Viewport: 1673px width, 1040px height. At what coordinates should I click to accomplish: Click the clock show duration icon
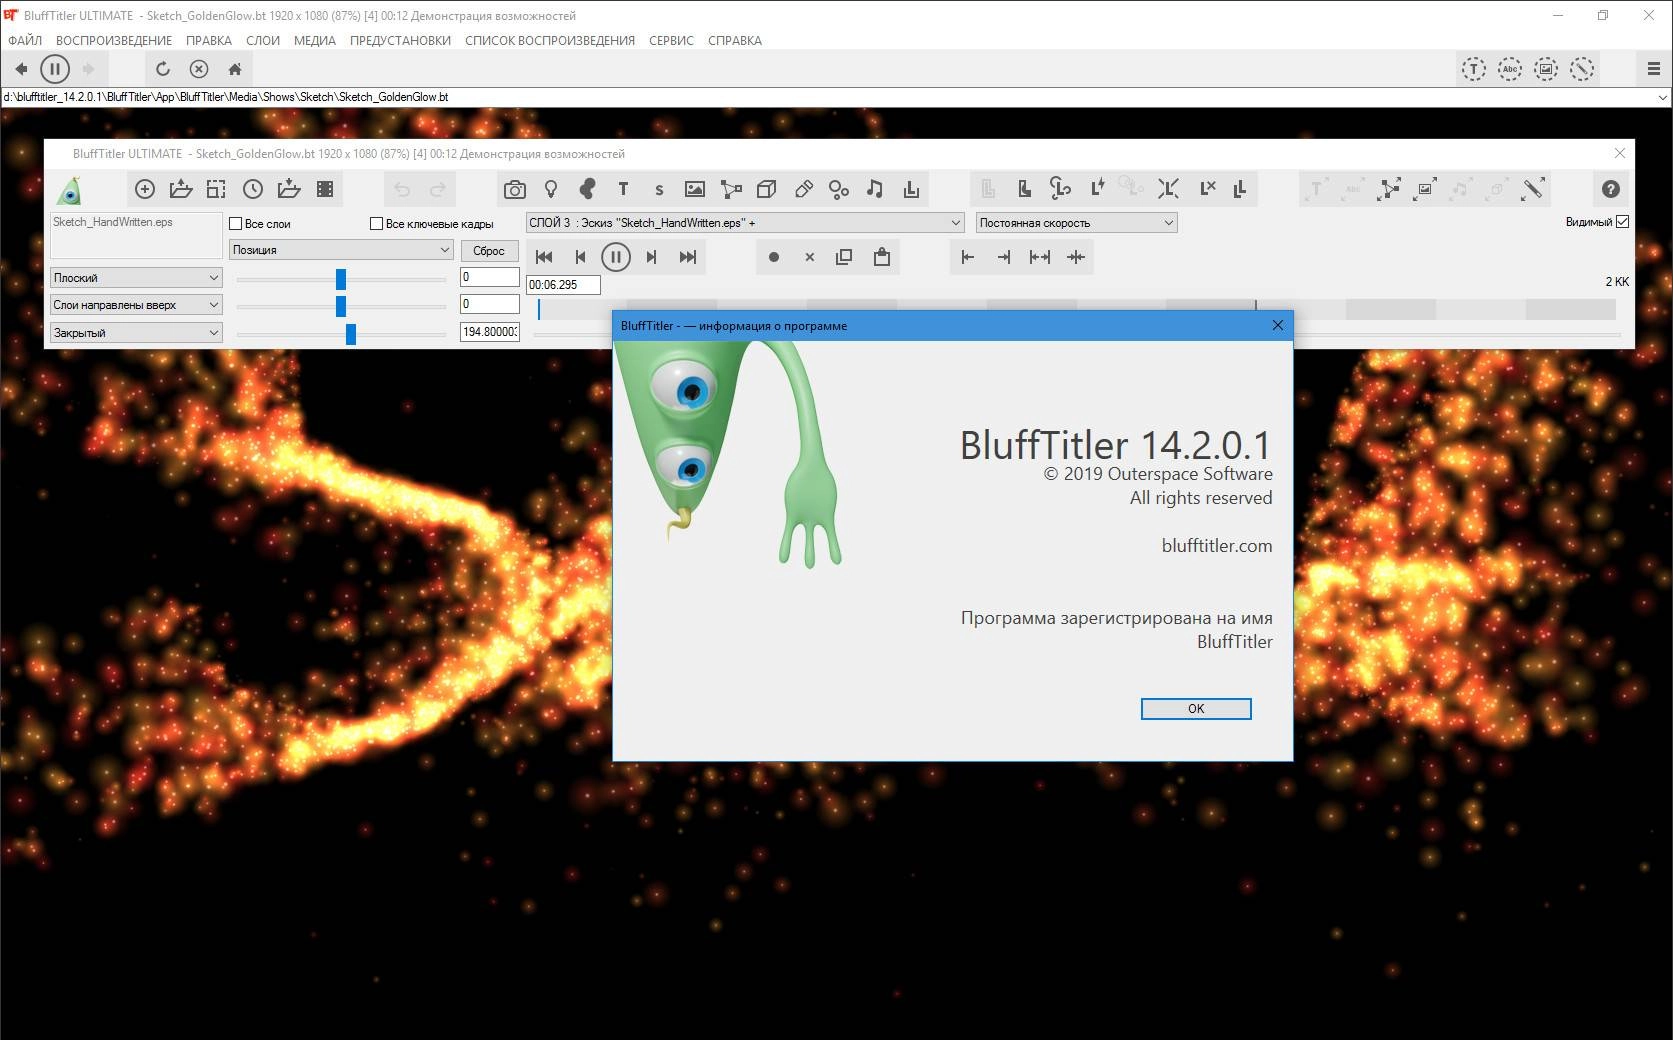coord(253,189)
